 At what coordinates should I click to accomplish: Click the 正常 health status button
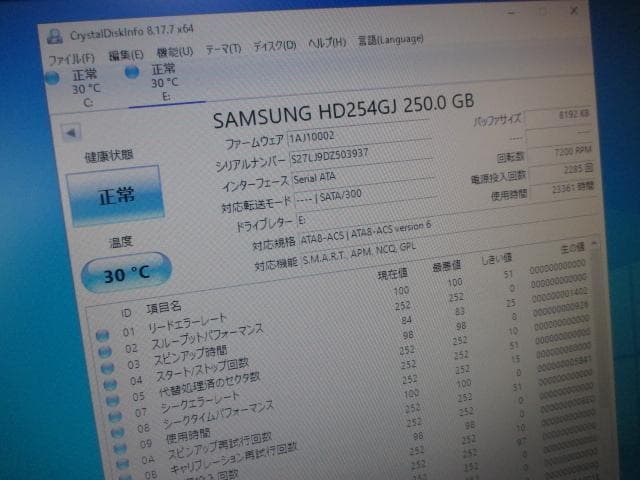116,196
